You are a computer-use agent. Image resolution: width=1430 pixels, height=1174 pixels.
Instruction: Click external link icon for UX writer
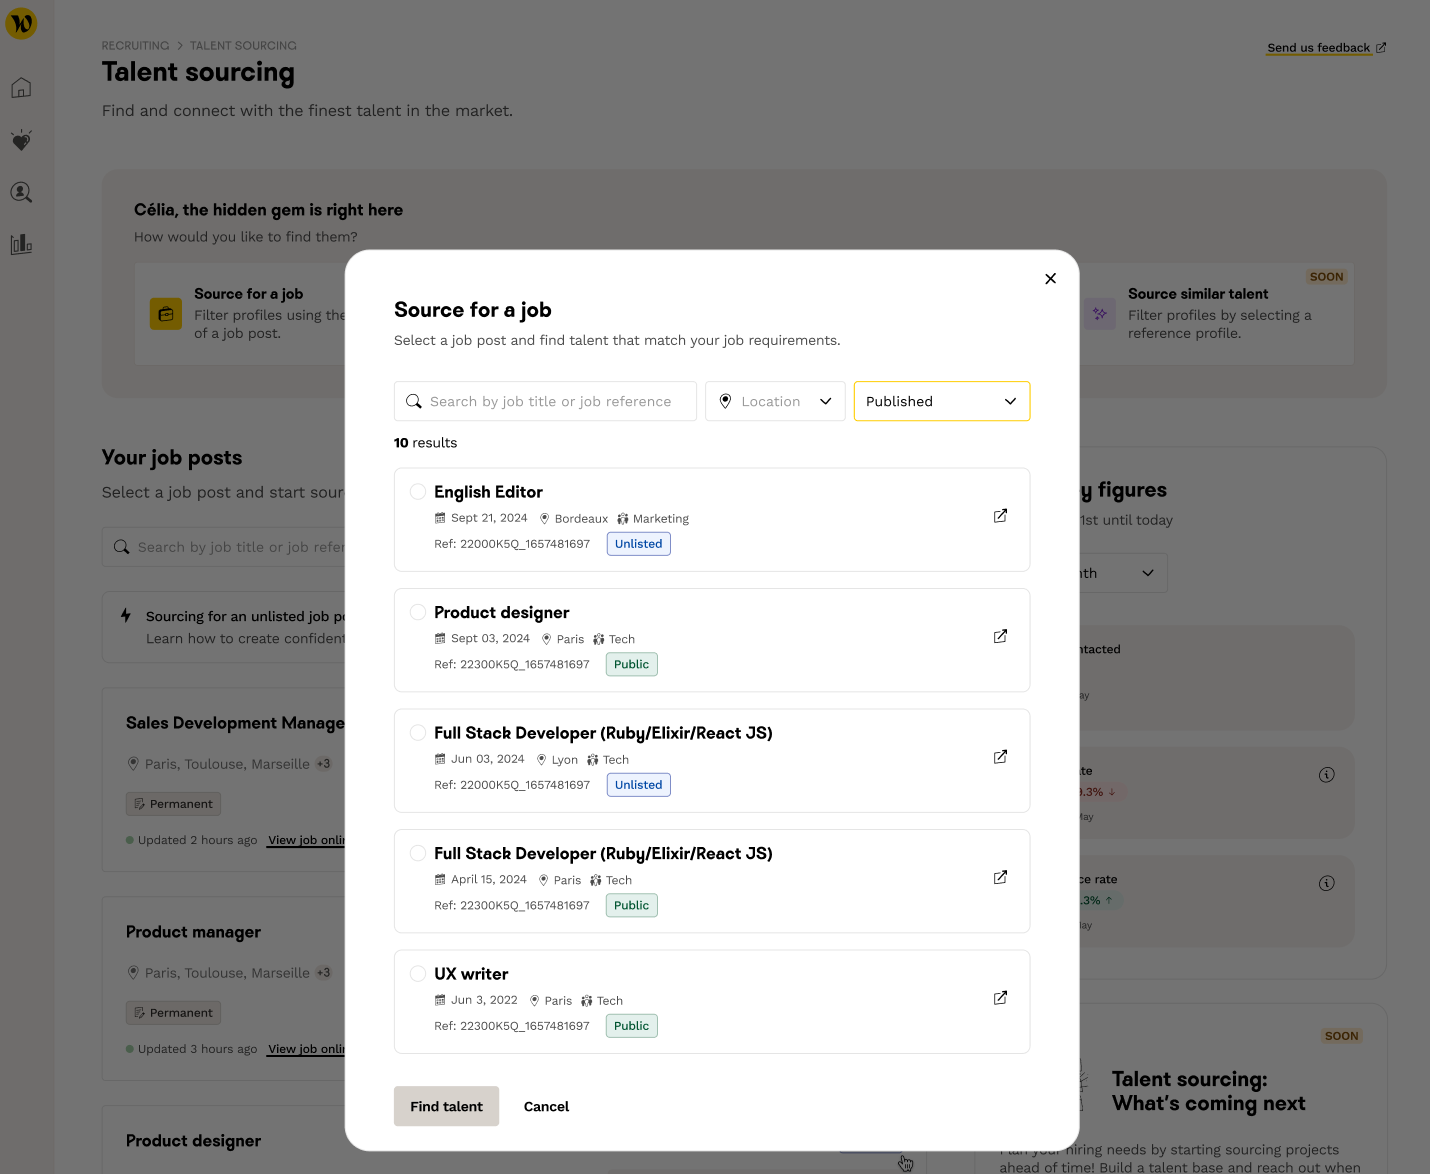pyautogui.click(x=1000, y=998)
